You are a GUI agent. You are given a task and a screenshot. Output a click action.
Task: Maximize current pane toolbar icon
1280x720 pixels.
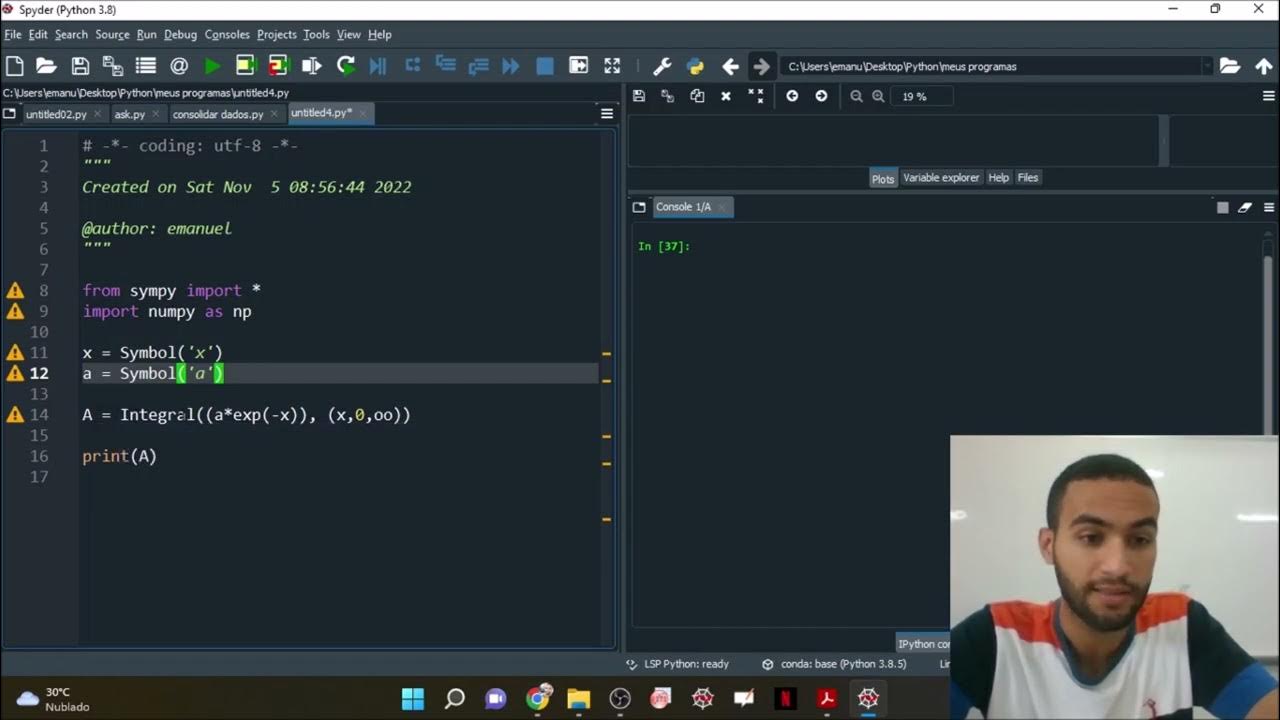coord(578,66)
